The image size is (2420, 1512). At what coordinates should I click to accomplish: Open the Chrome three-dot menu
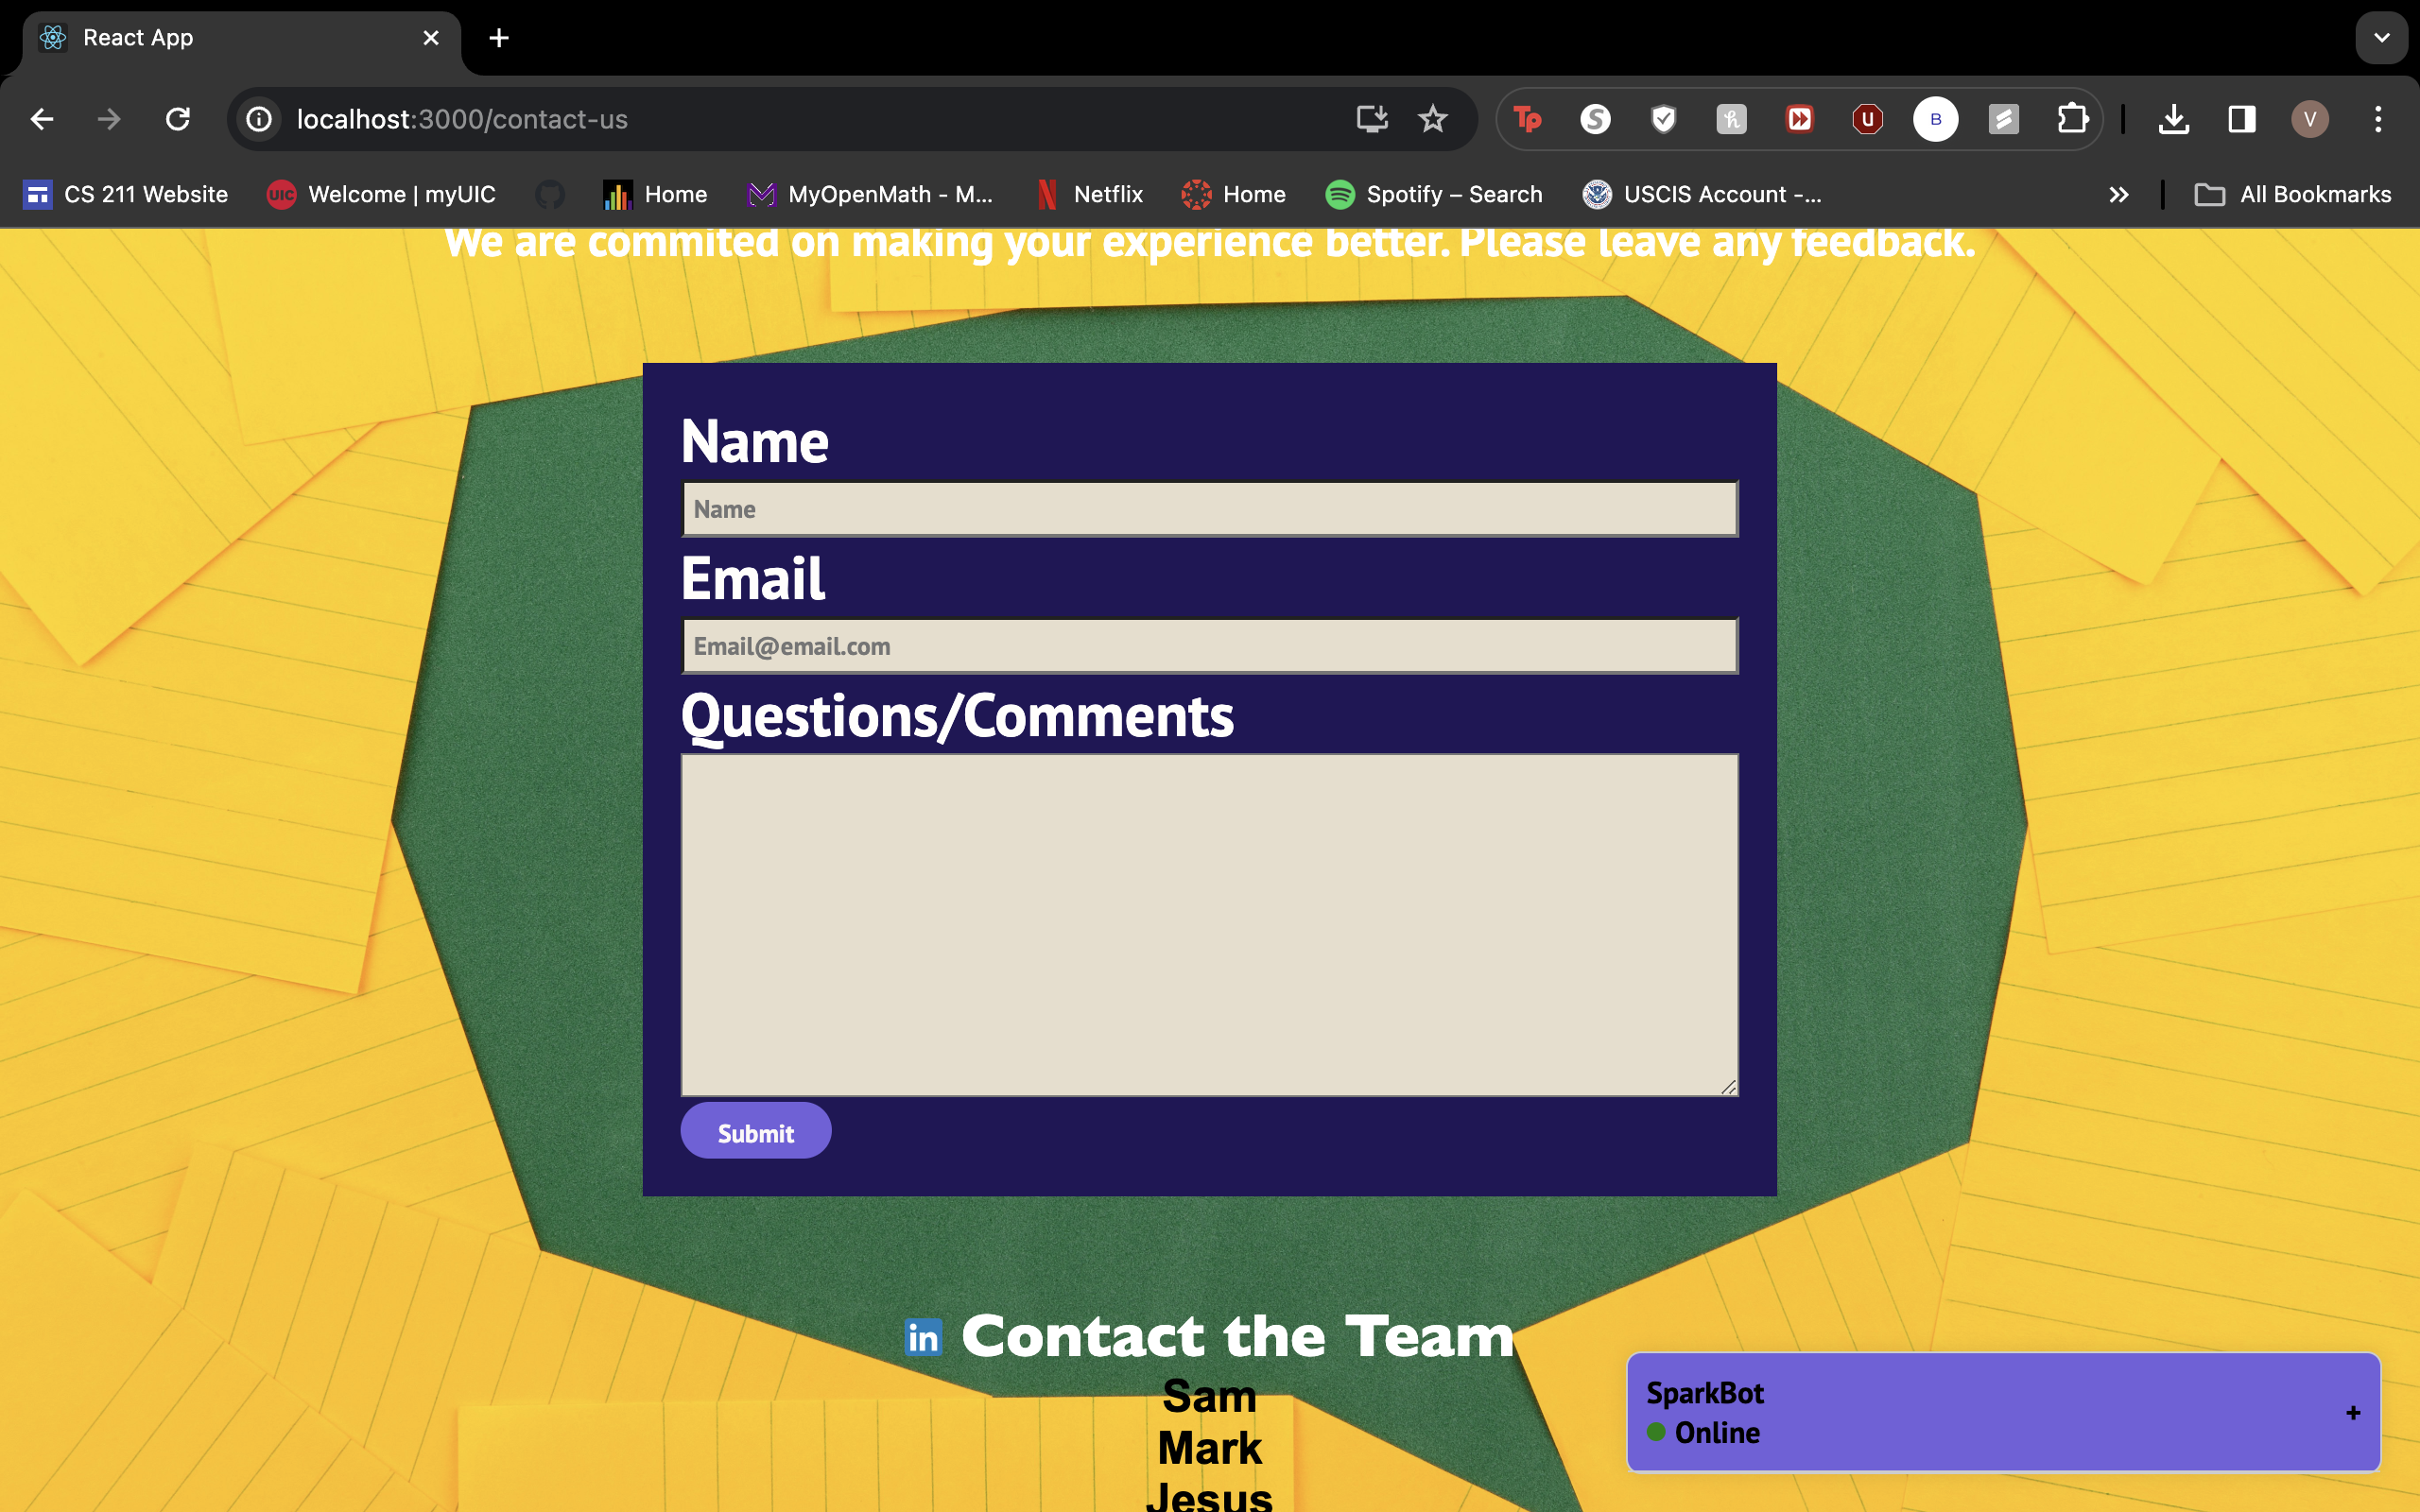tap(2378, 119)
